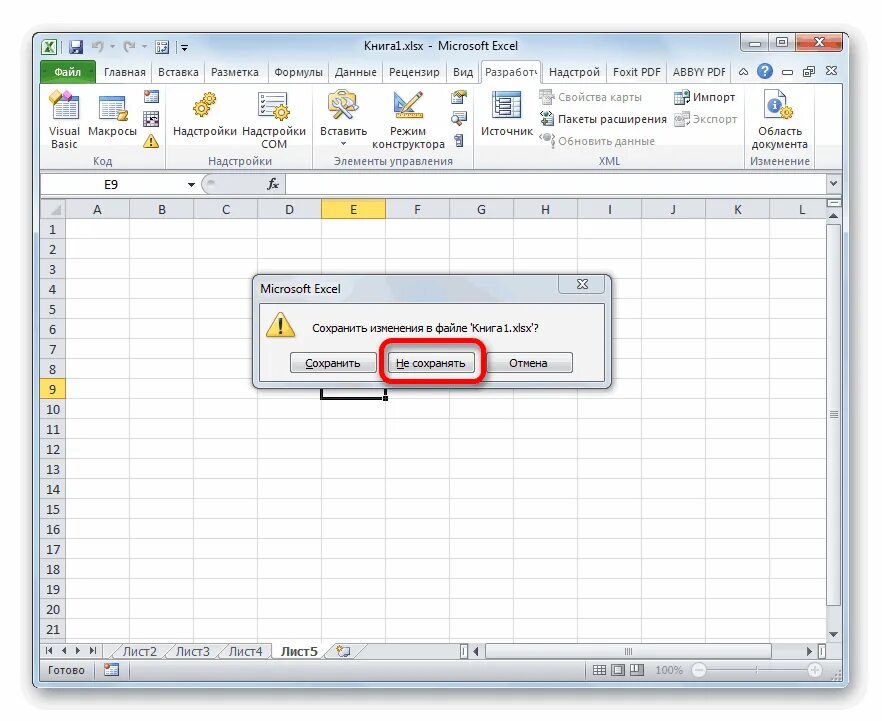Click Свойства карты in XML group

[x=591, y=97]
